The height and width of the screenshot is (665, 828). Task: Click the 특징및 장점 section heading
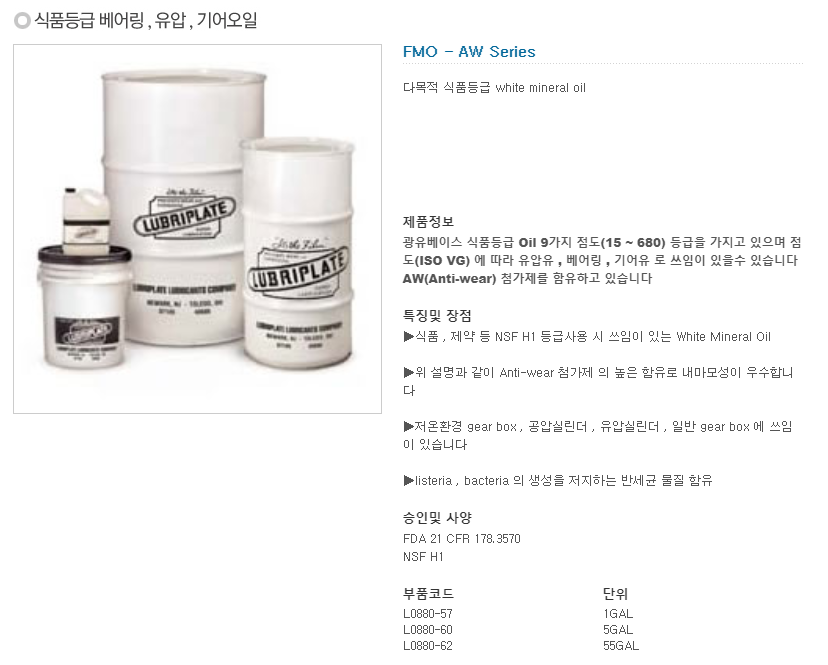(x=437, y=316)
